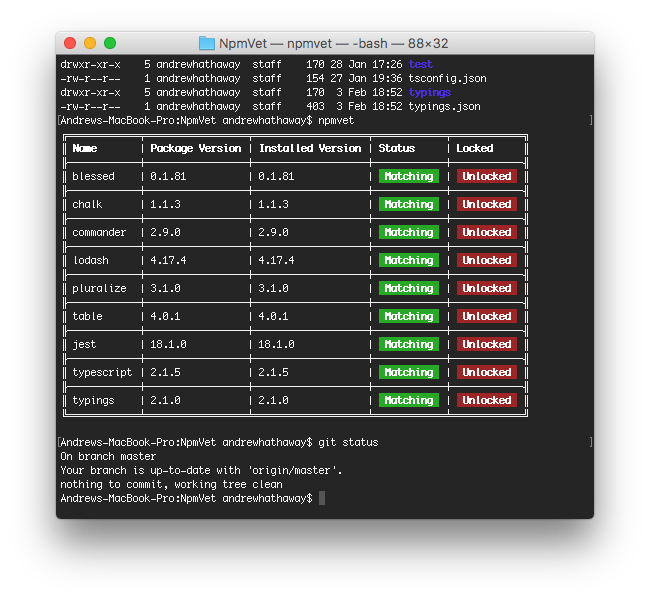Click the Name column header

pyautogui.click(x=85, y=148)
